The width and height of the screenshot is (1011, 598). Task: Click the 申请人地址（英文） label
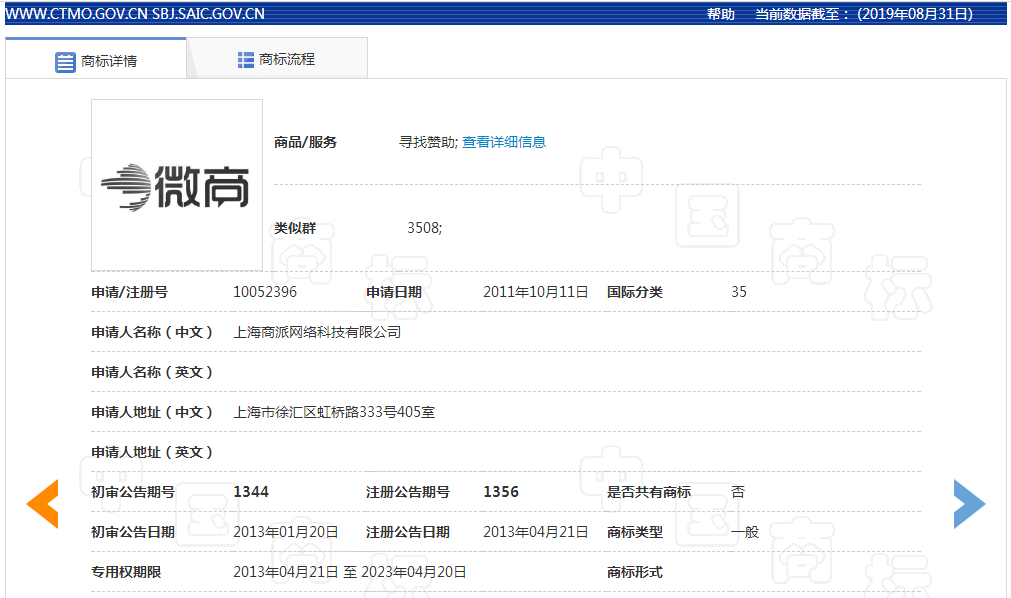[x=152, y=452]
